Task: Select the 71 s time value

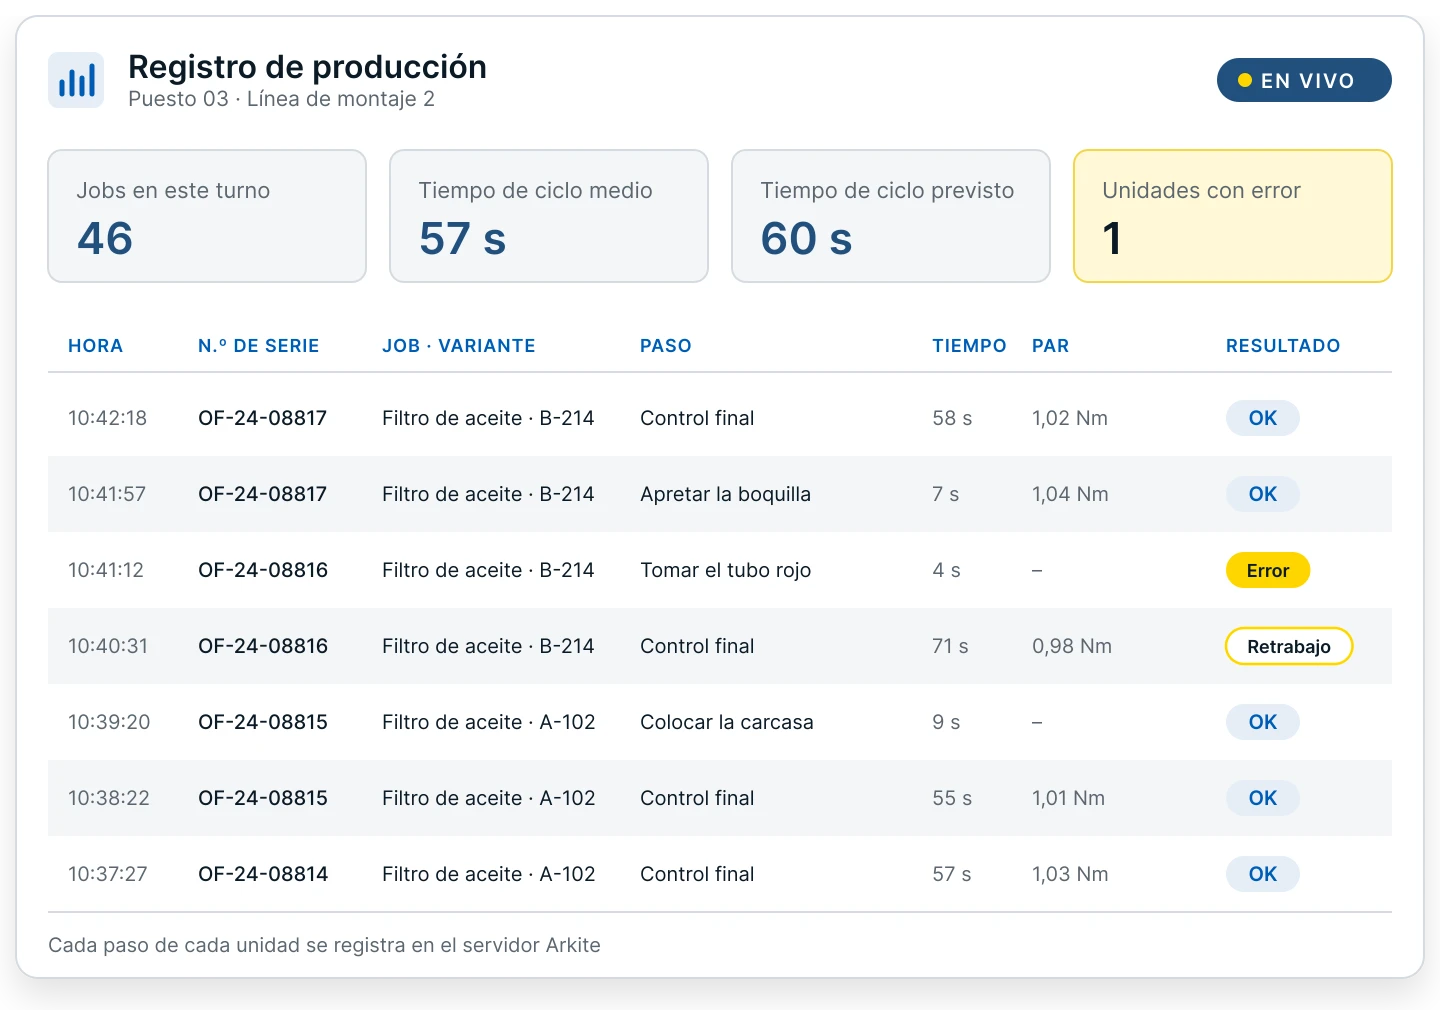Action: tap(950, 646)
